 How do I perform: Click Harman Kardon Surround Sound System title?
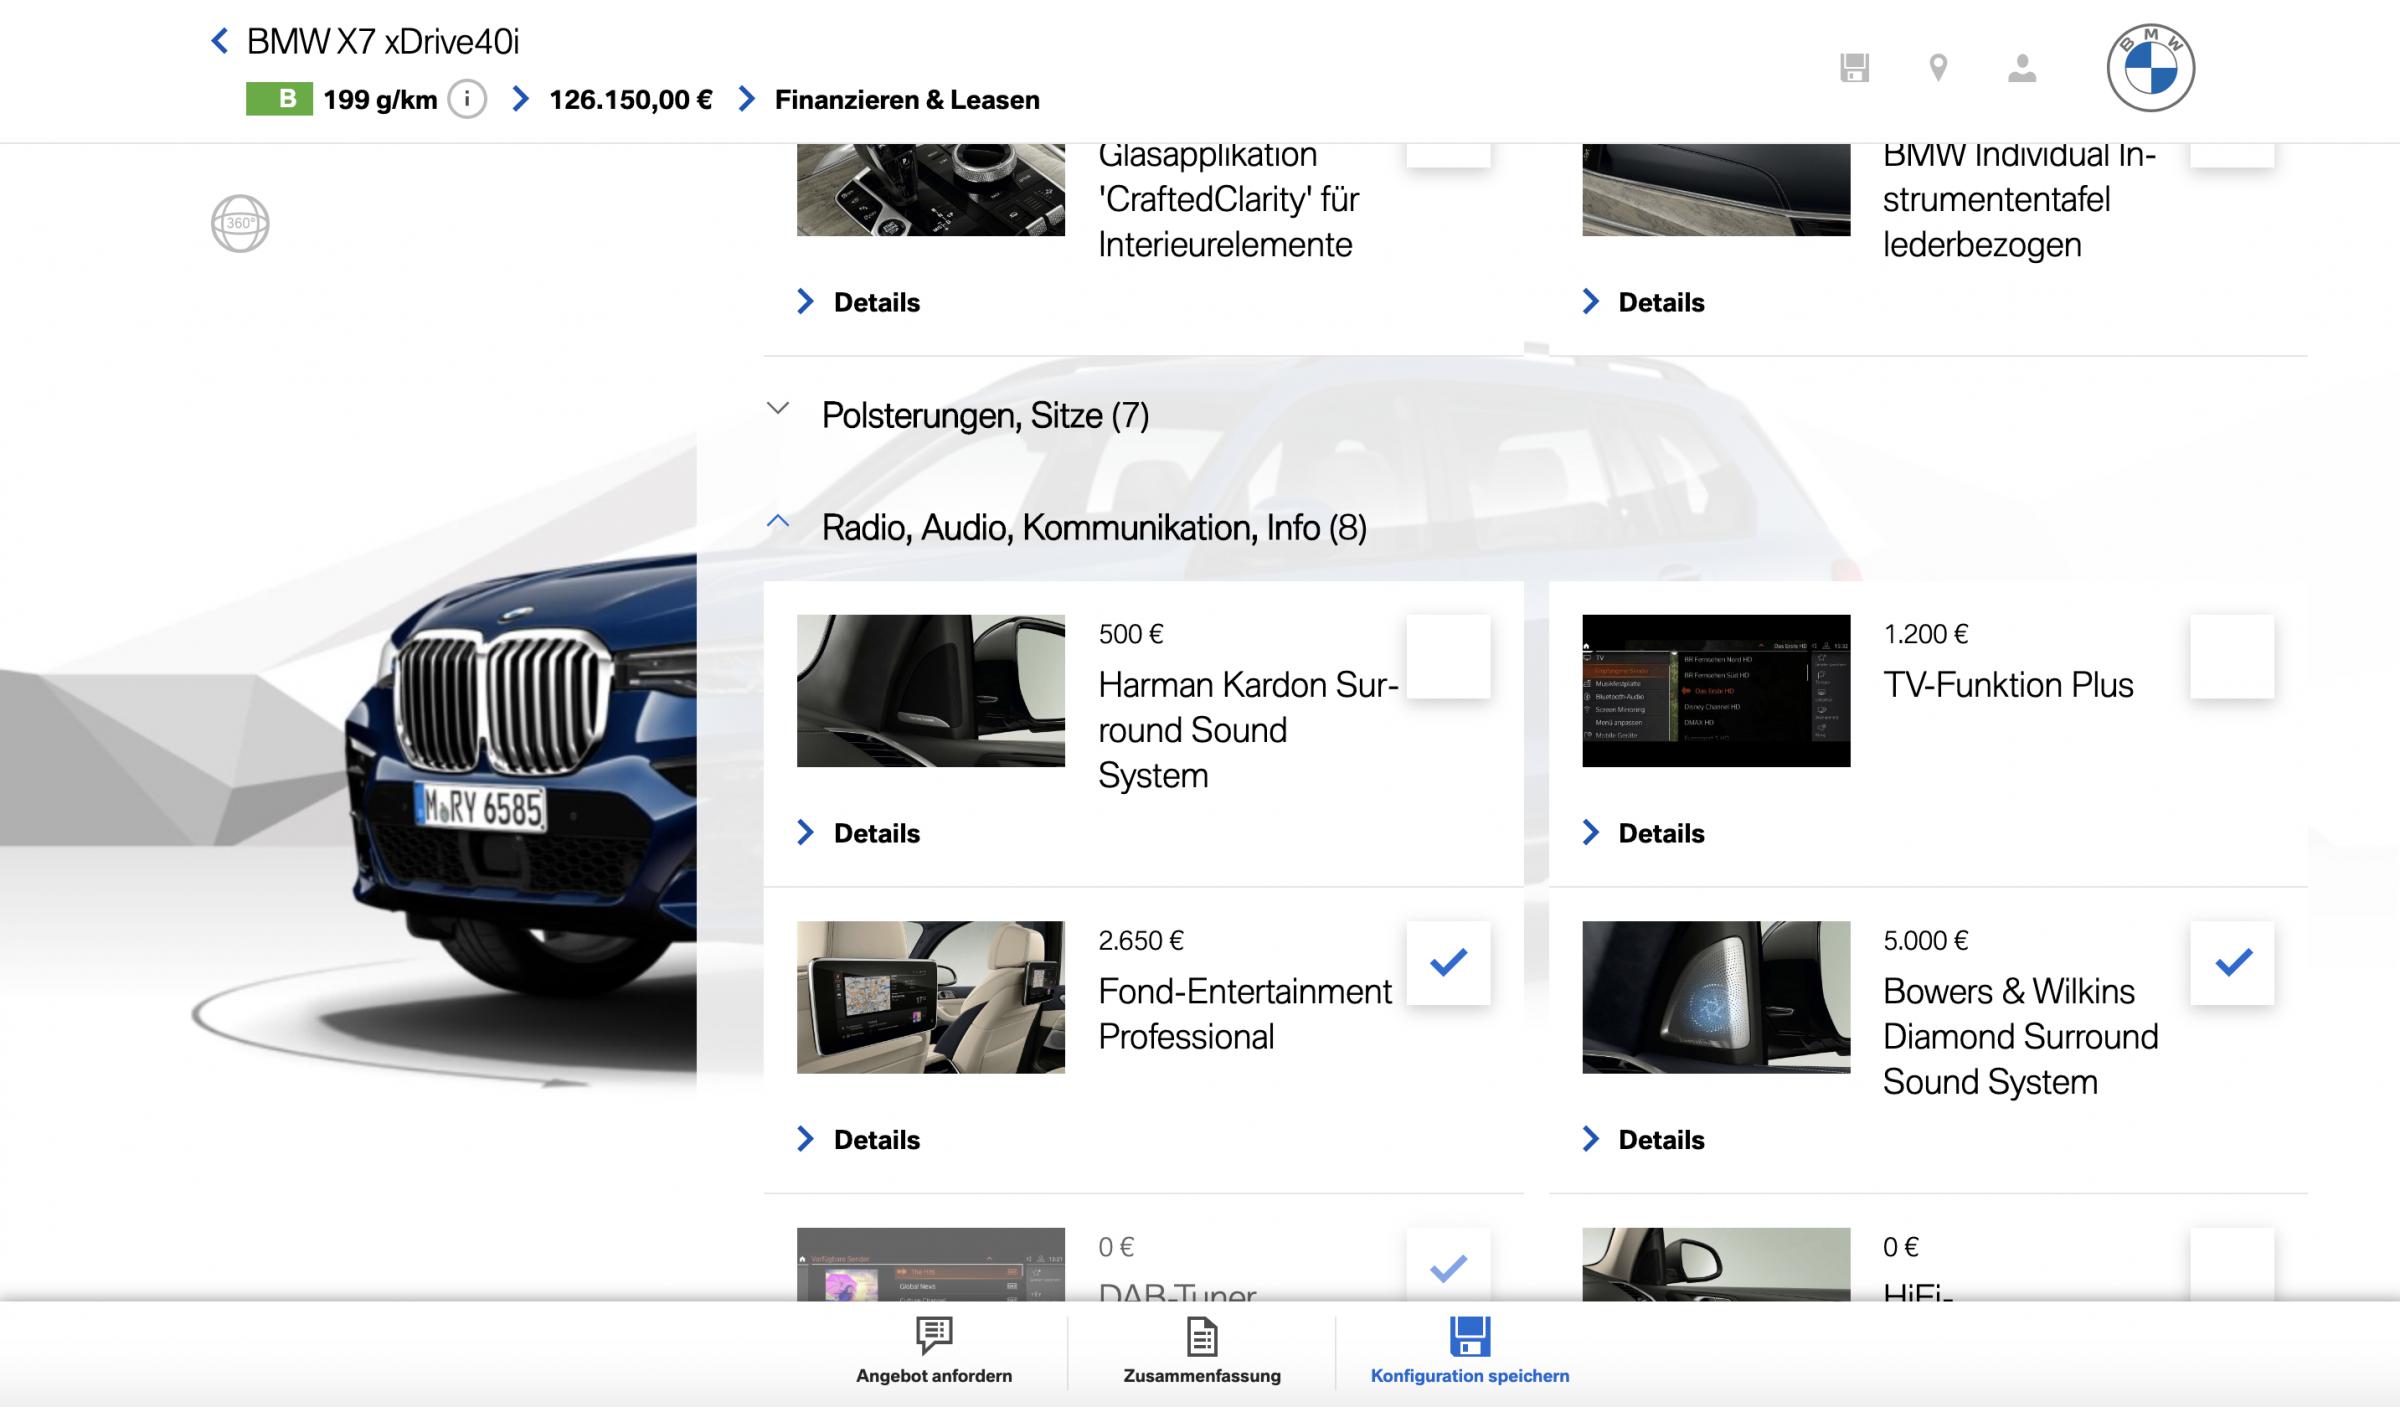point(1248,730)
